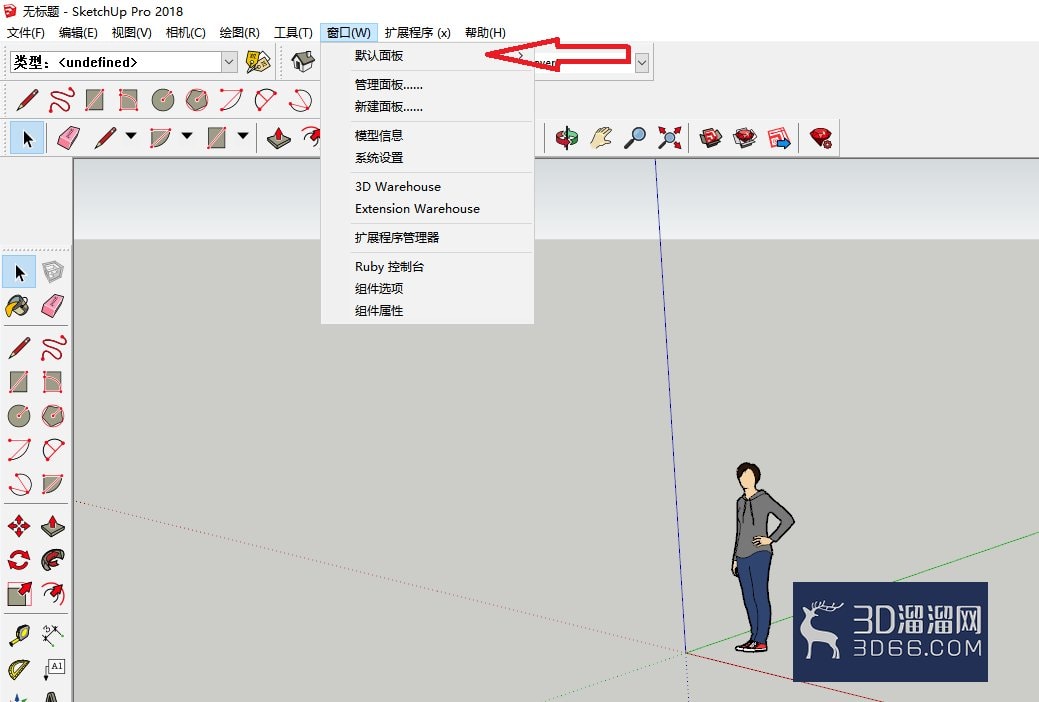Open the 文件(F) menu
The width and height of the screenshot is (1039, 702).
point(26,32)
